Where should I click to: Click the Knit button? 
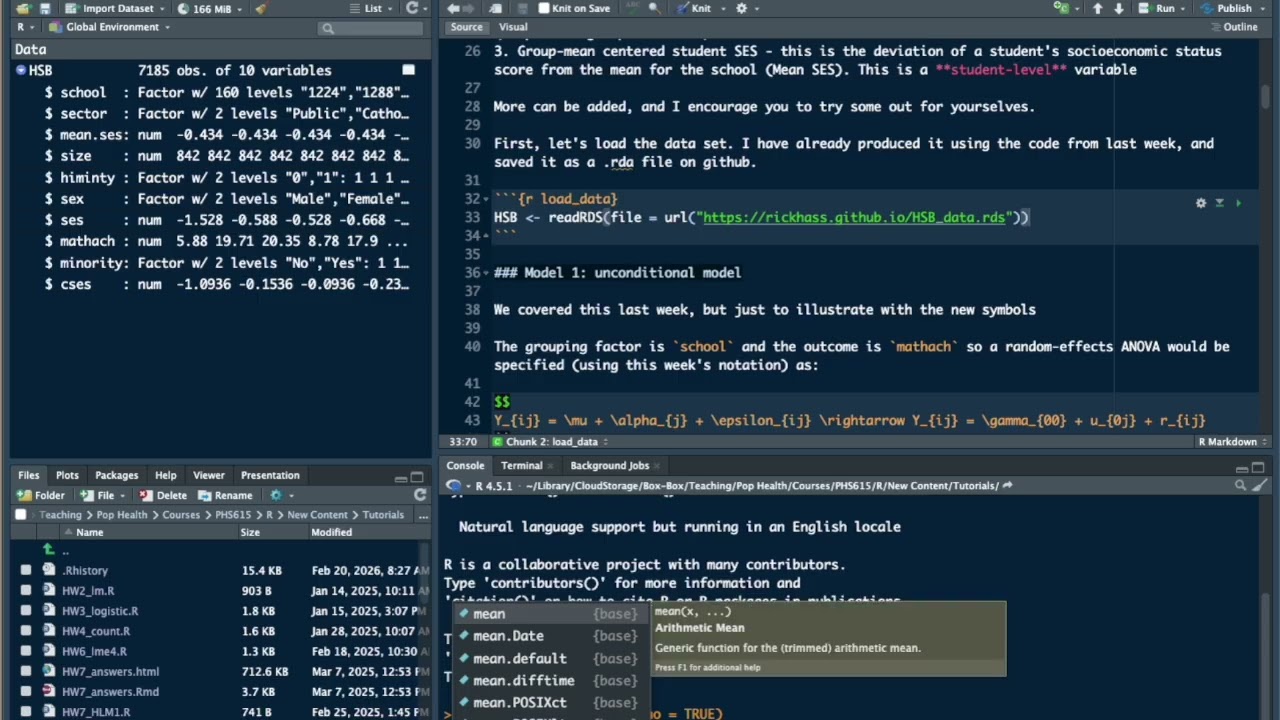point(693,8)
